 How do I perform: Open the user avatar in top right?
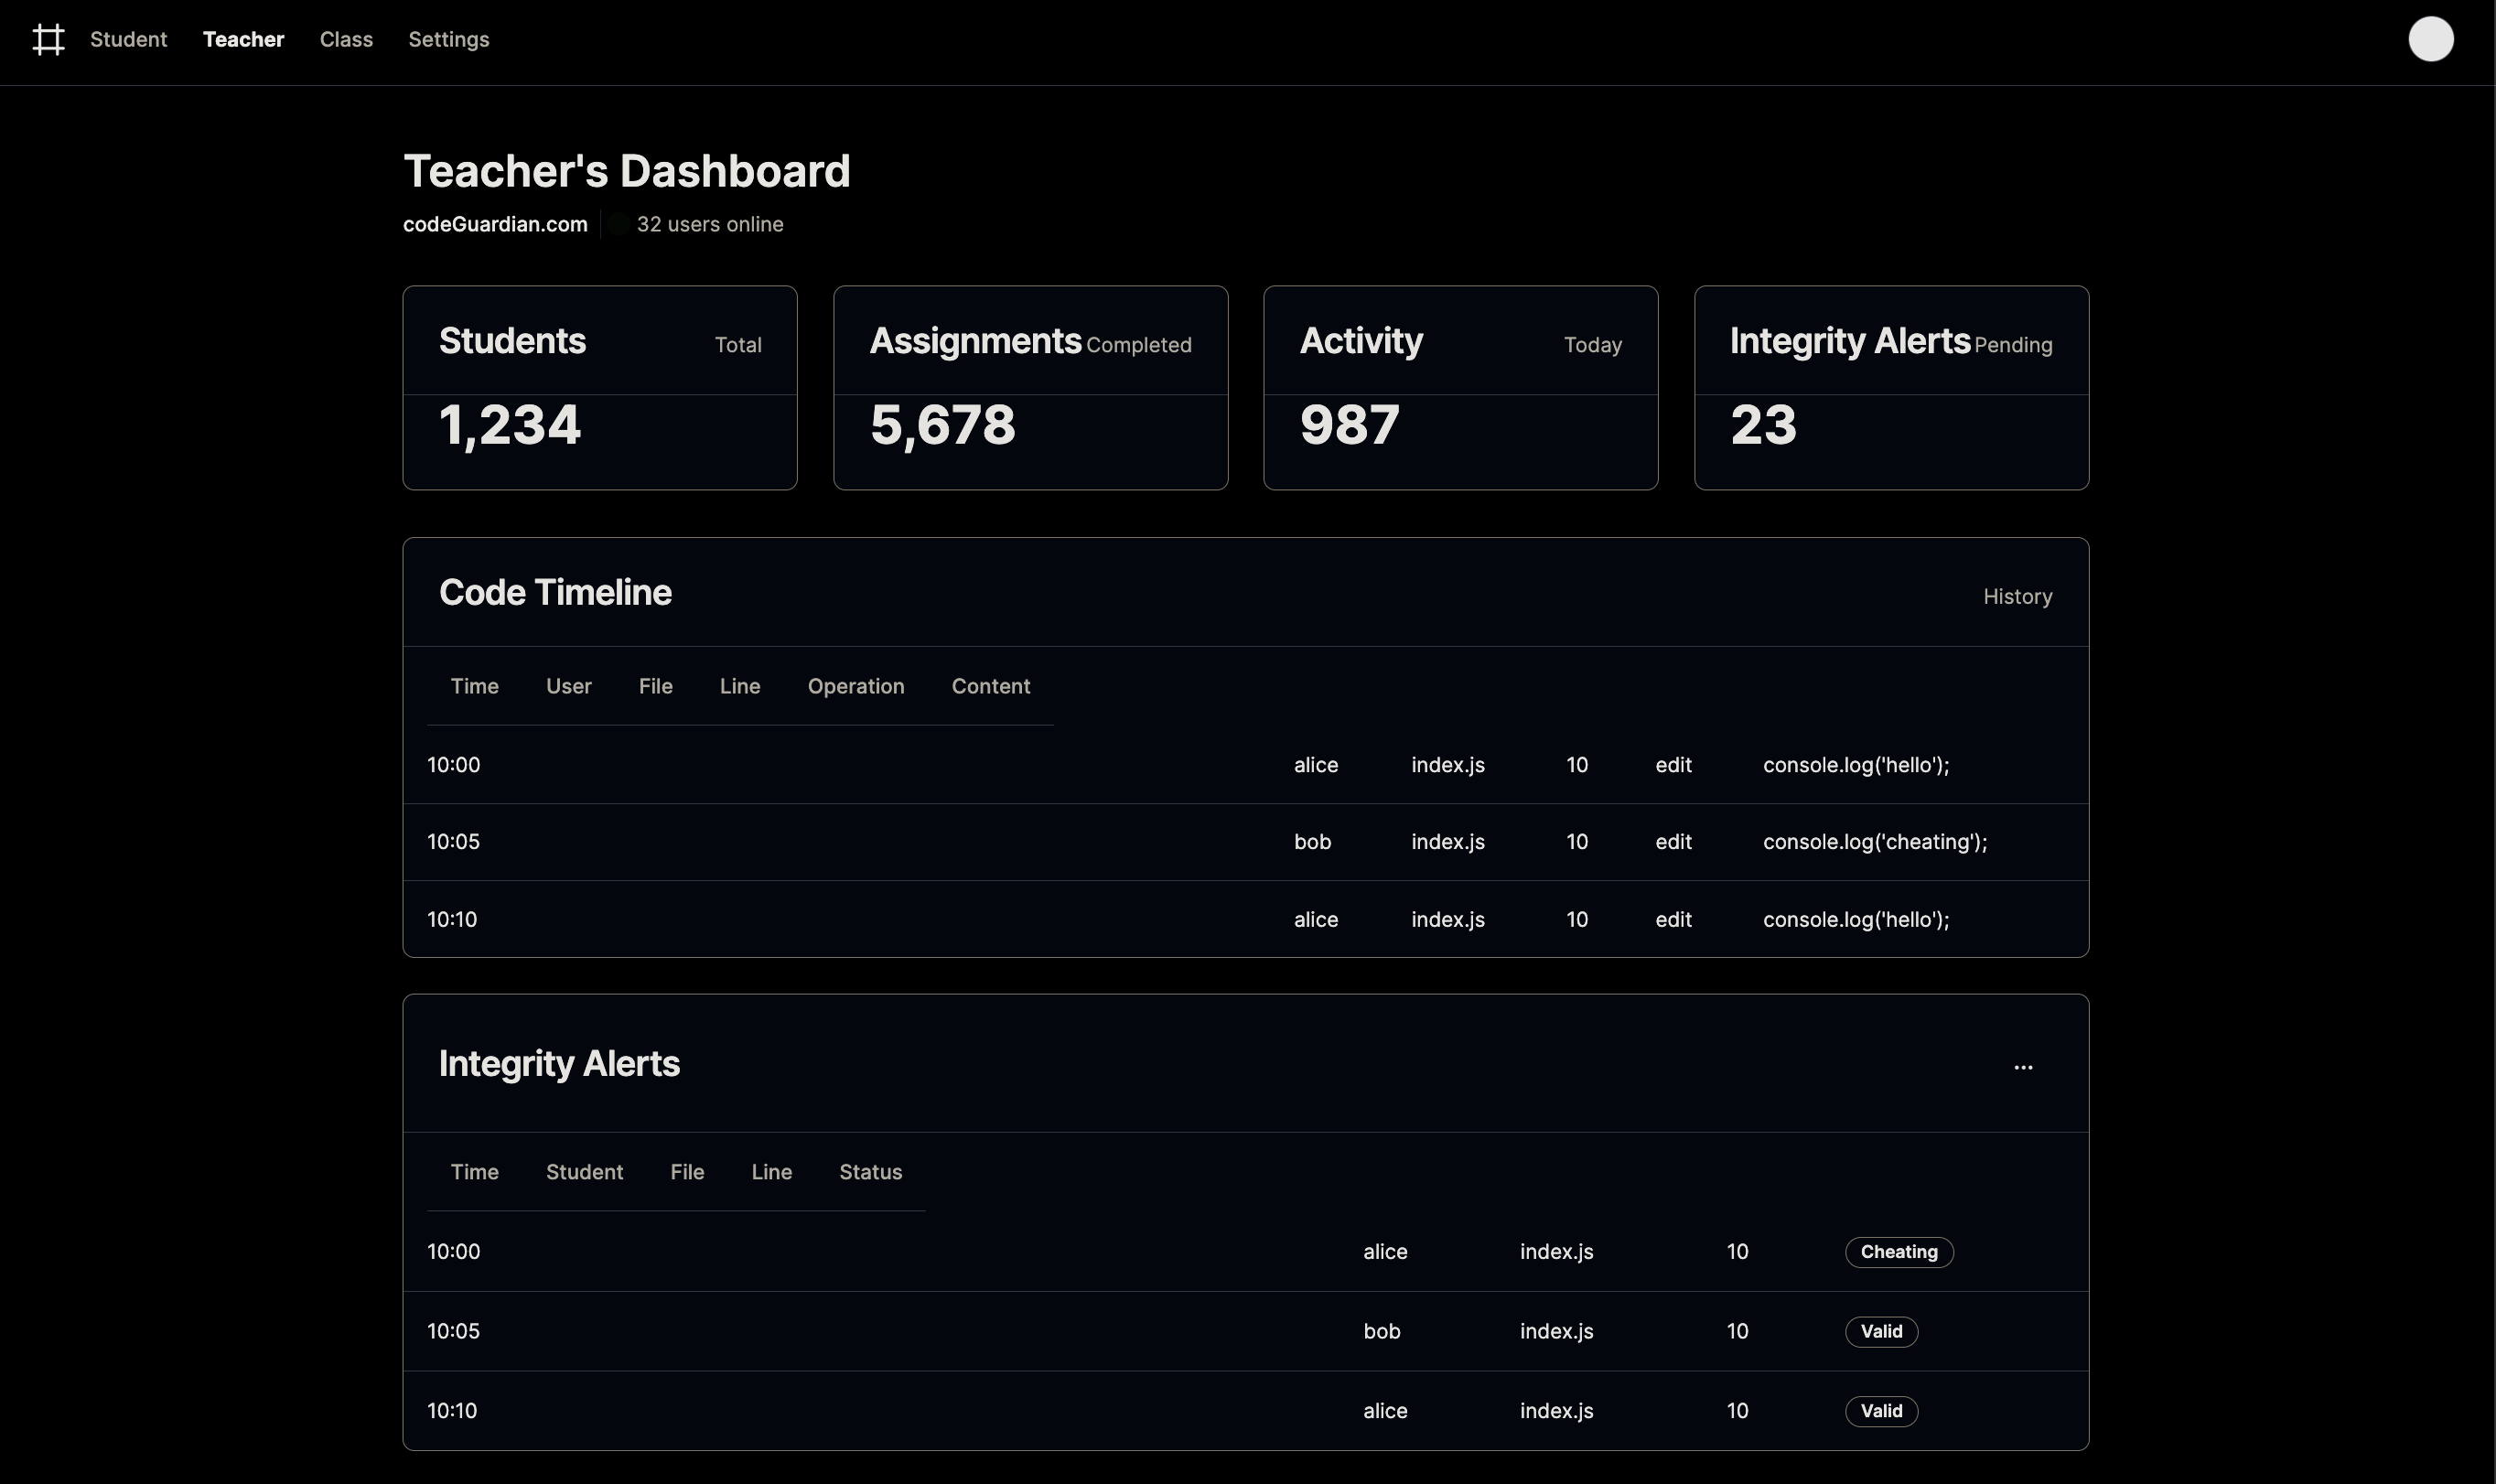[2430, 40]
